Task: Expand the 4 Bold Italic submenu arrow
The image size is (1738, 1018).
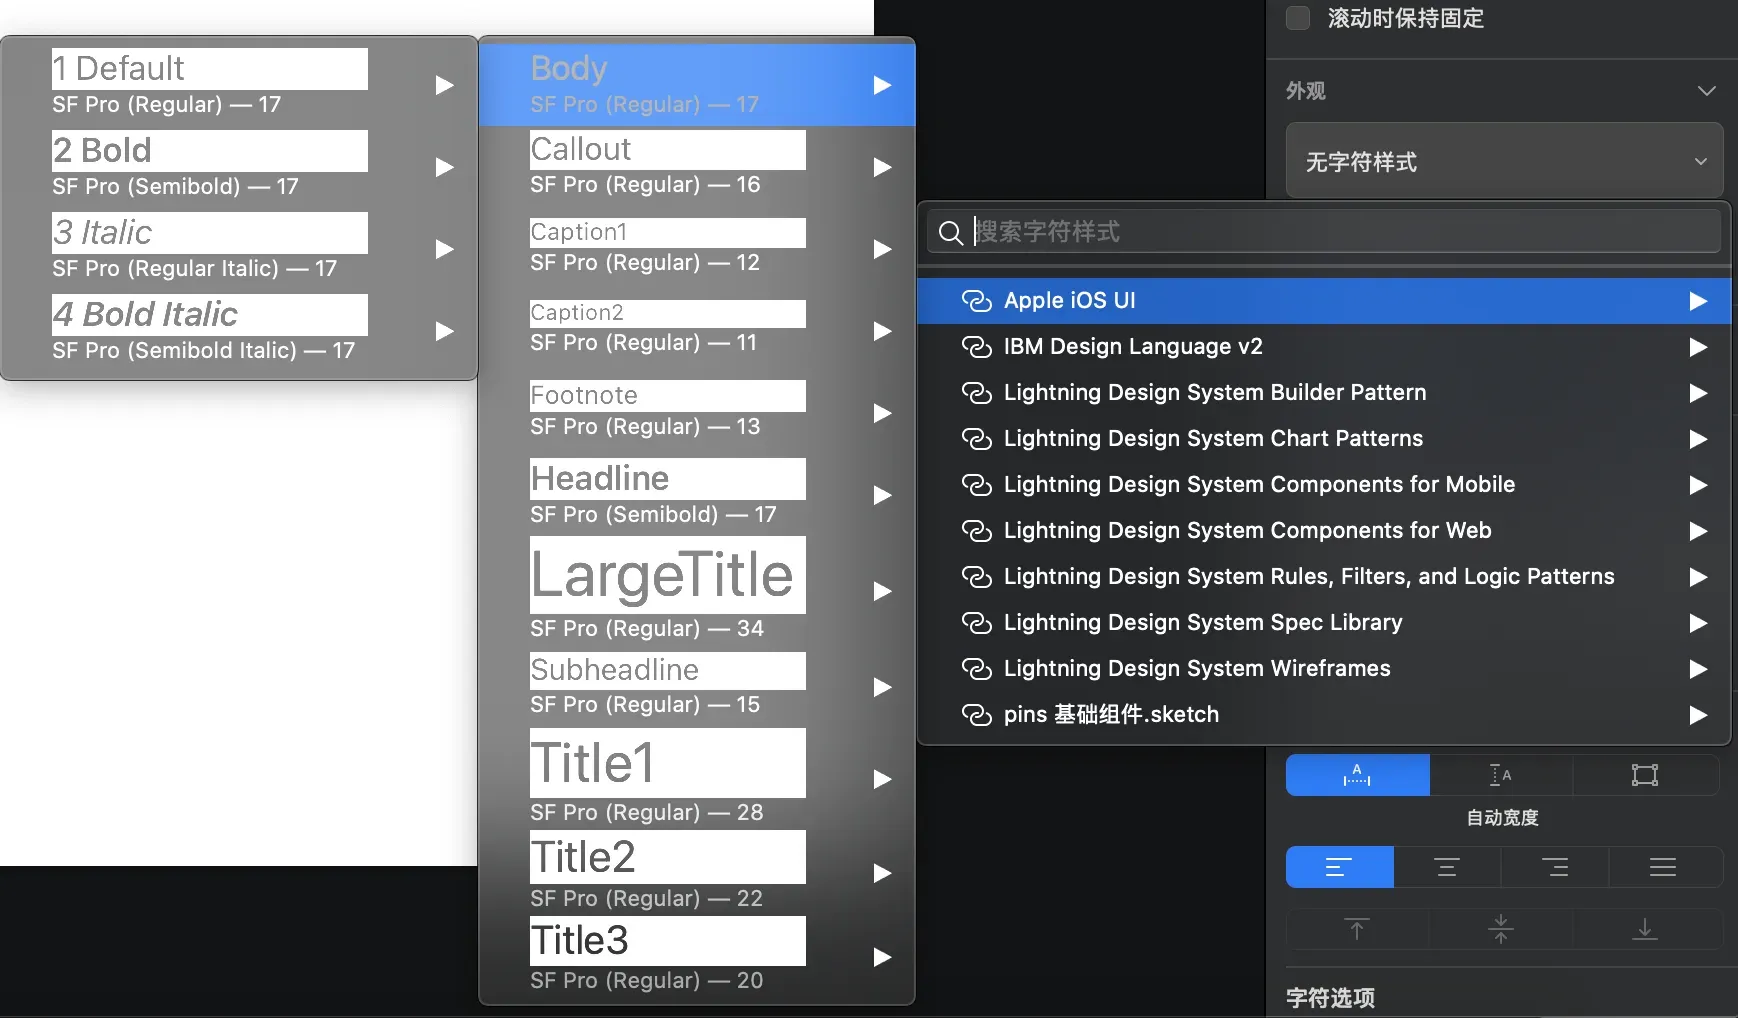Action: pos(445,331)
